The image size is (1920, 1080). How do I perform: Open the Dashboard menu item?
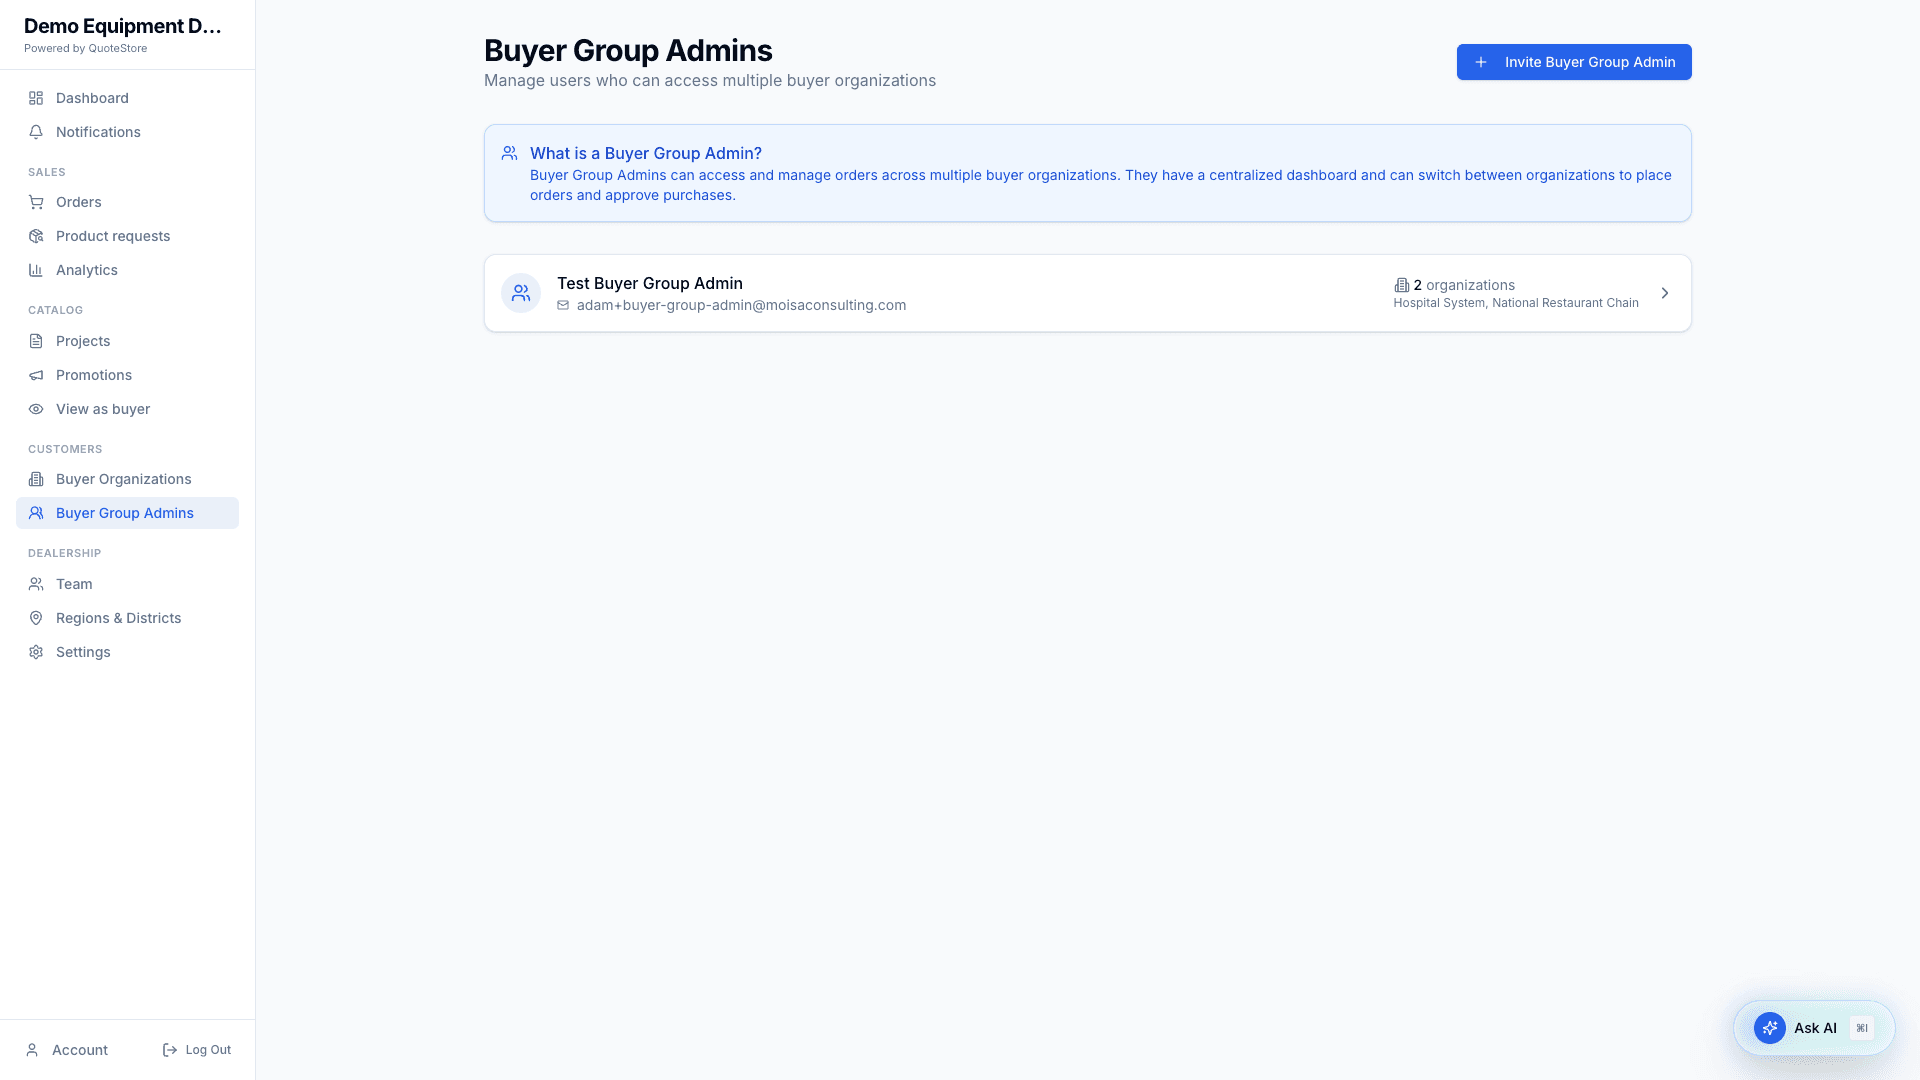pos(127,98)
